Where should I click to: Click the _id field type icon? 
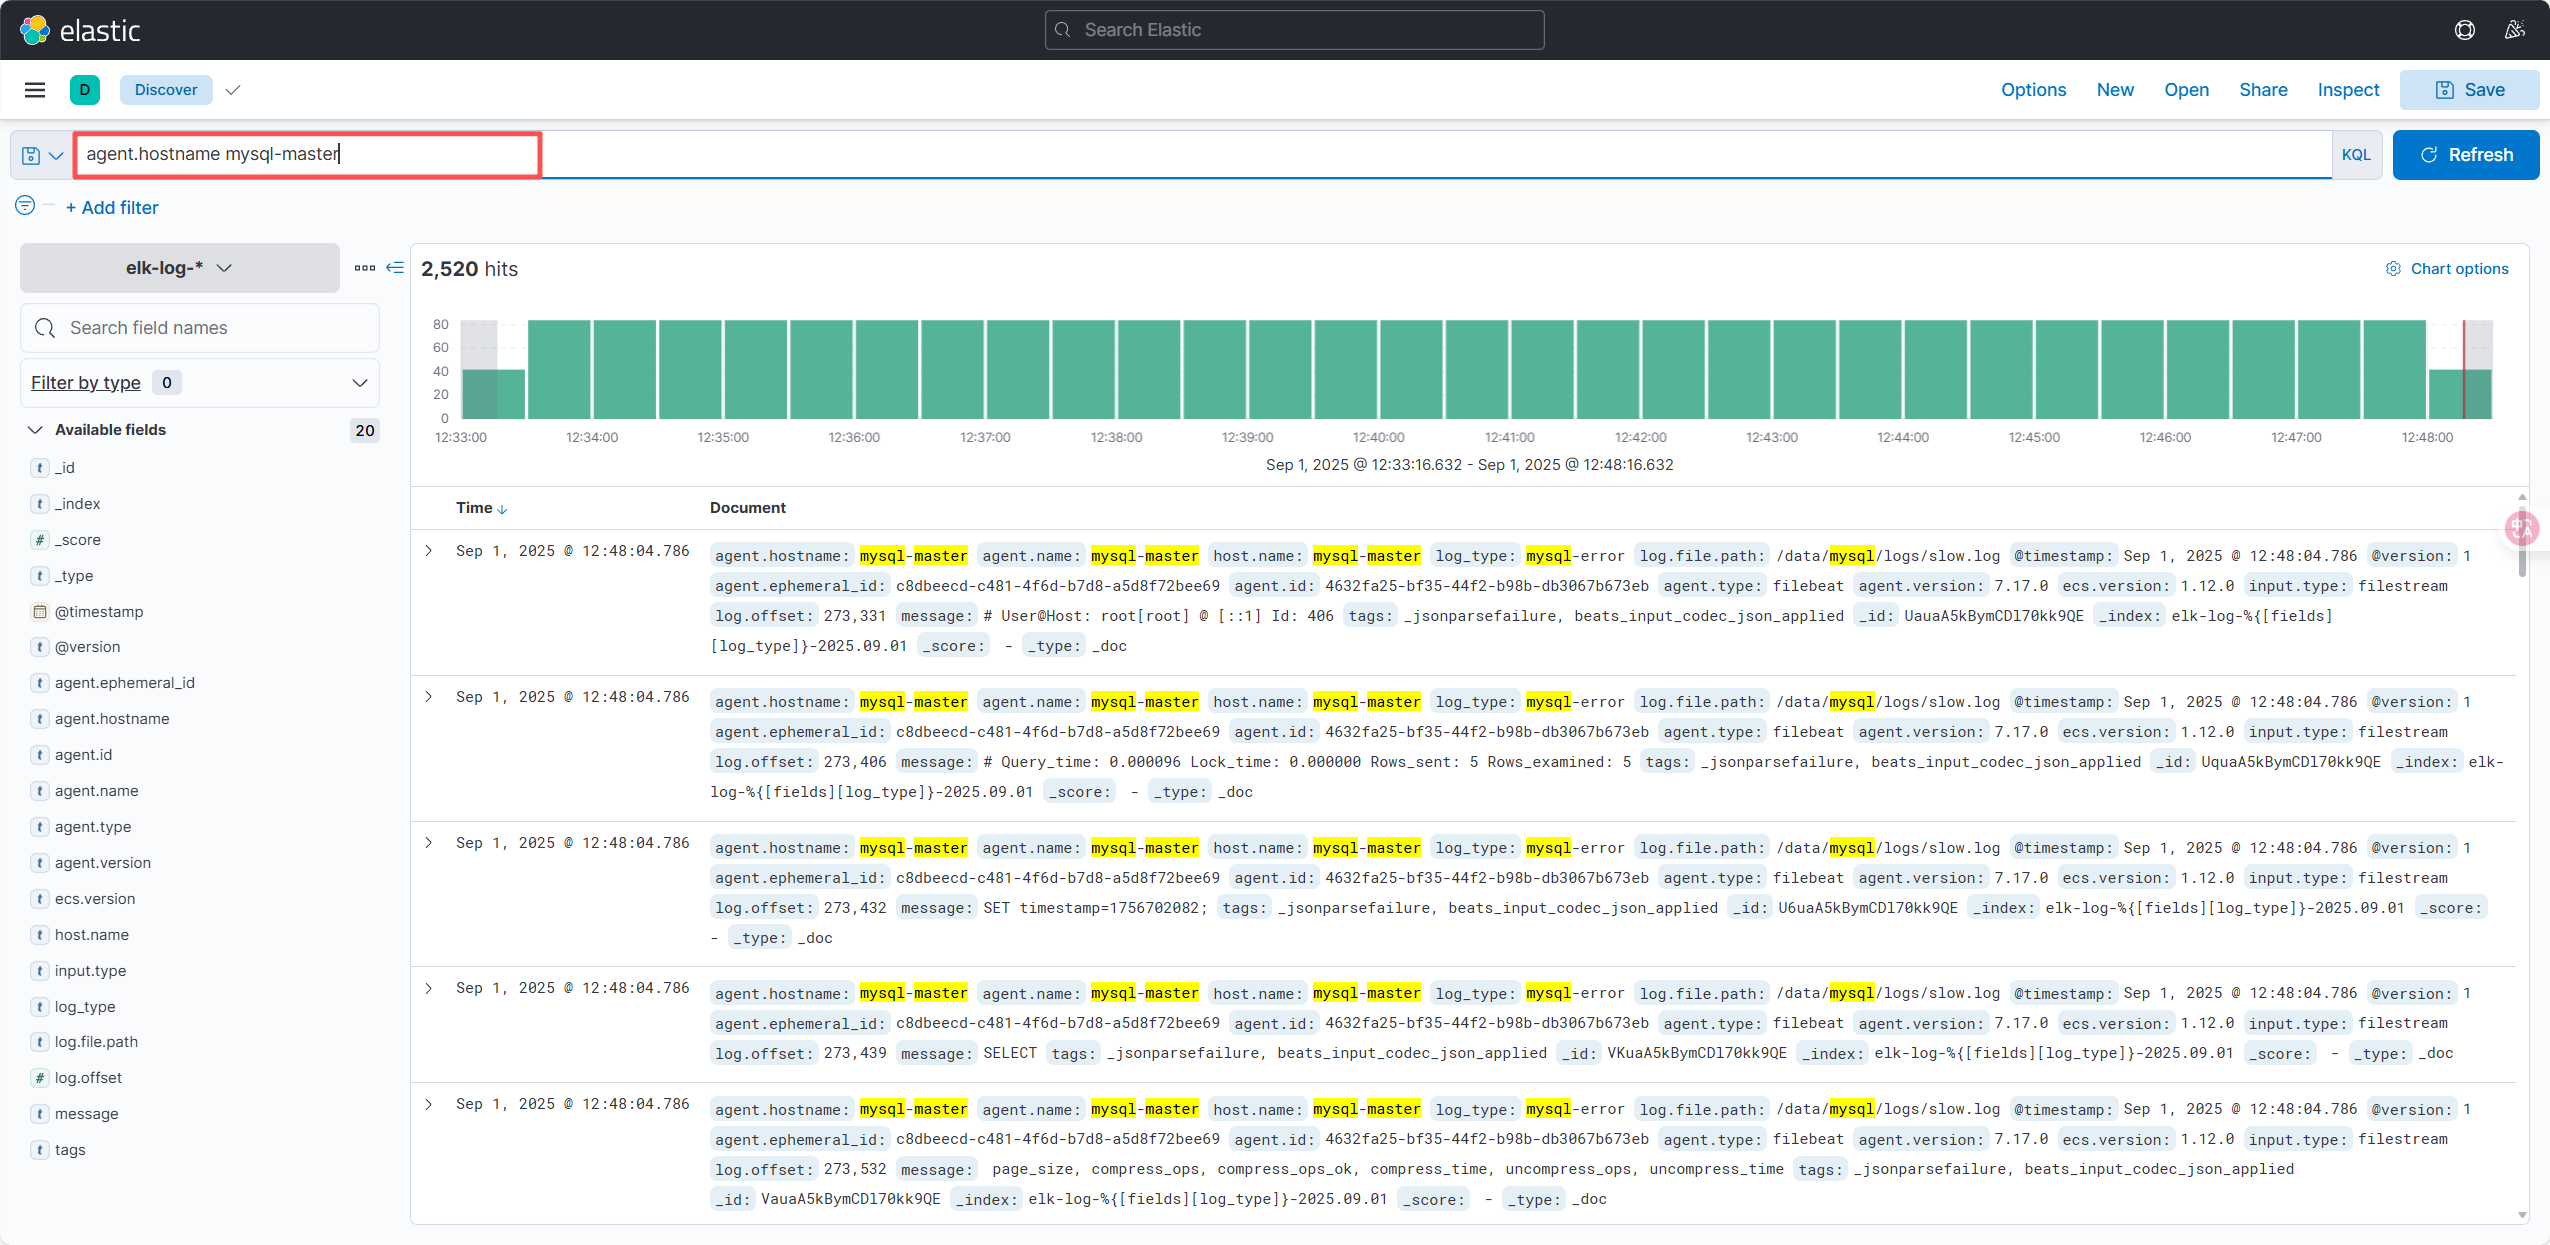40,468
